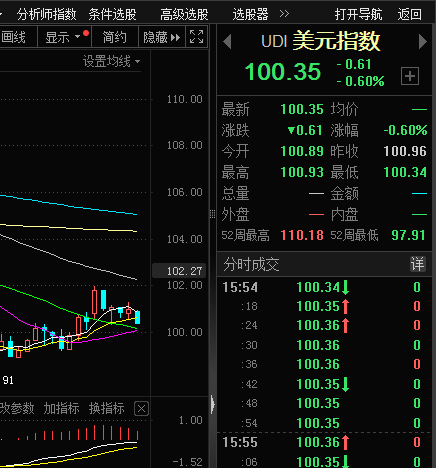Go to next symbol with right arrow
This screenshot has width=436, height=468.
(x=423, y=42)
